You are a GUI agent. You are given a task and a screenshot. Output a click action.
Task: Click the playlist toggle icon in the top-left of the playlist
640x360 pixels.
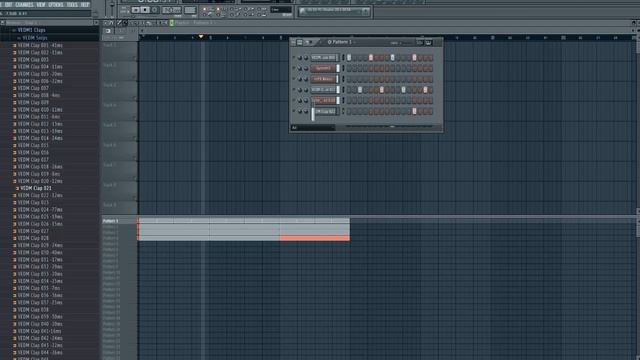[x=108, y=31]
